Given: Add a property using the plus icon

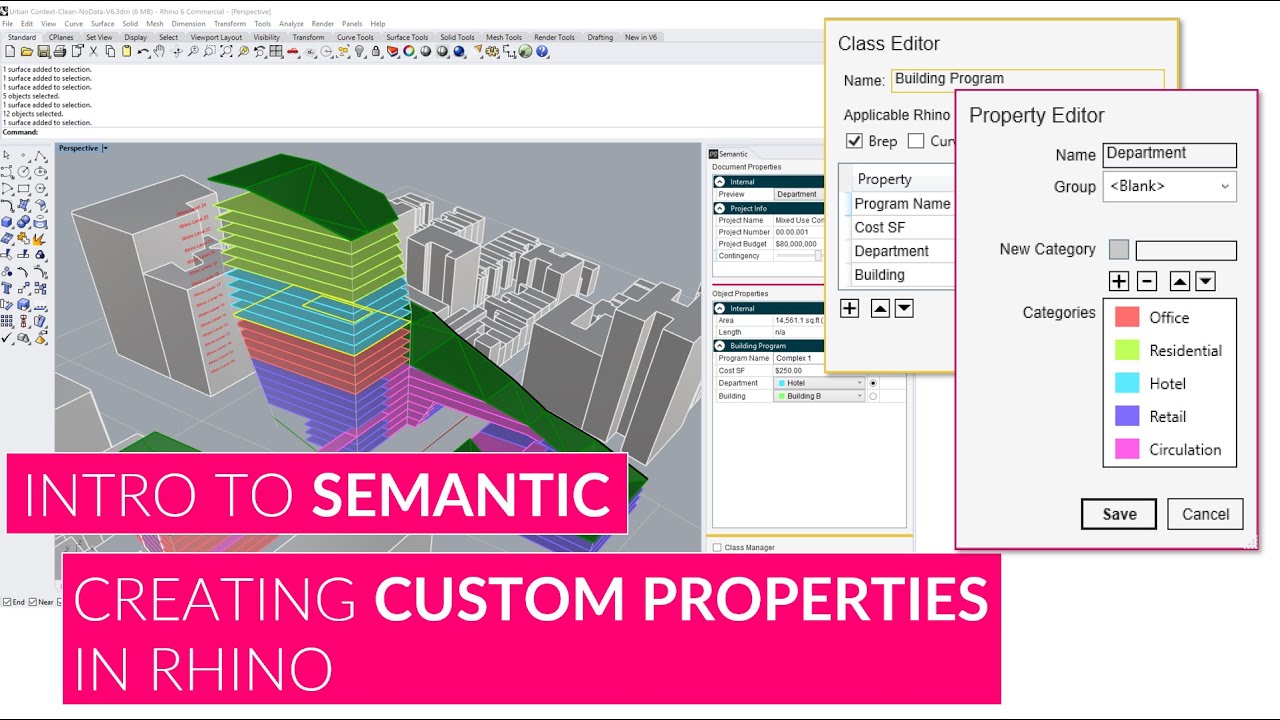Looking at the screenshot, I should (x=849, y=308).
